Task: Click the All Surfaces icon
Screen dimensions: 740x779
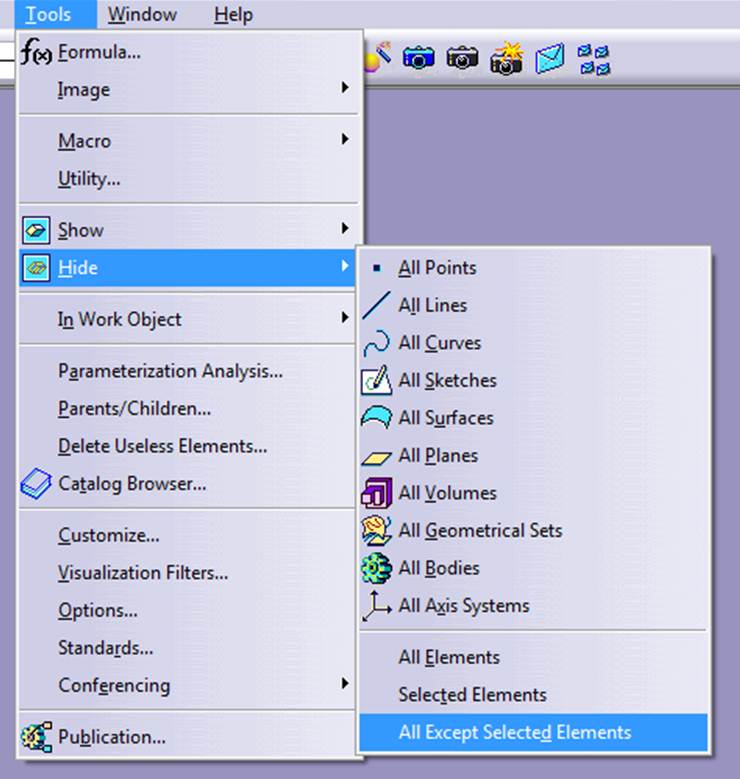Action: tap(376, 417)
